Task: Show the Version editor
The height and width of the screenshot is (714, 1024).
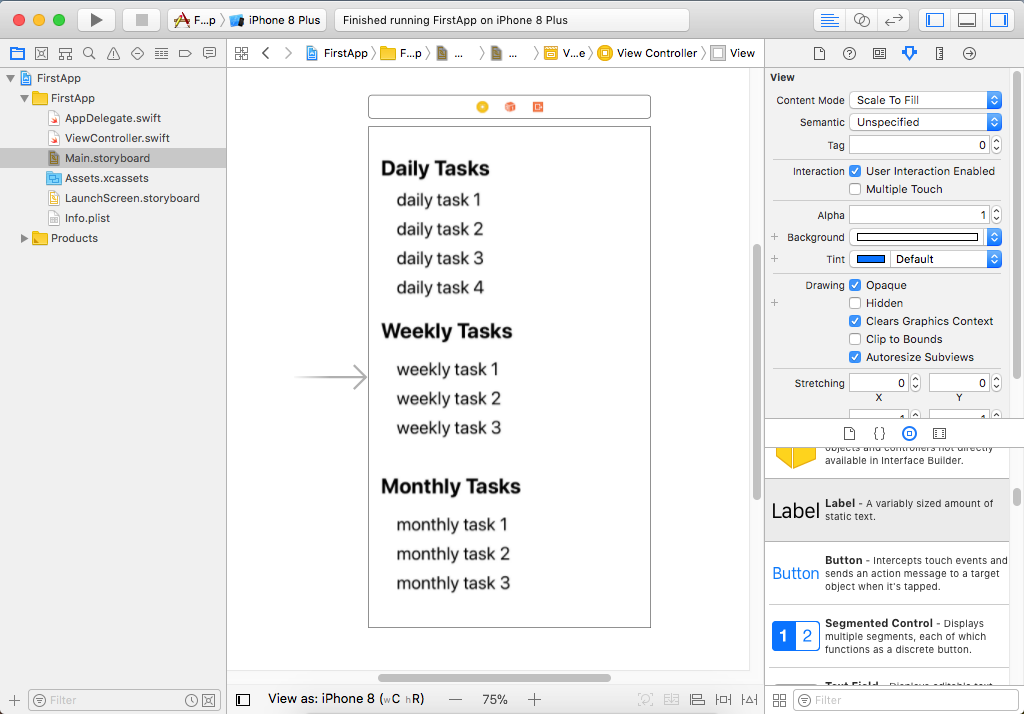Action: click(893, 20)
